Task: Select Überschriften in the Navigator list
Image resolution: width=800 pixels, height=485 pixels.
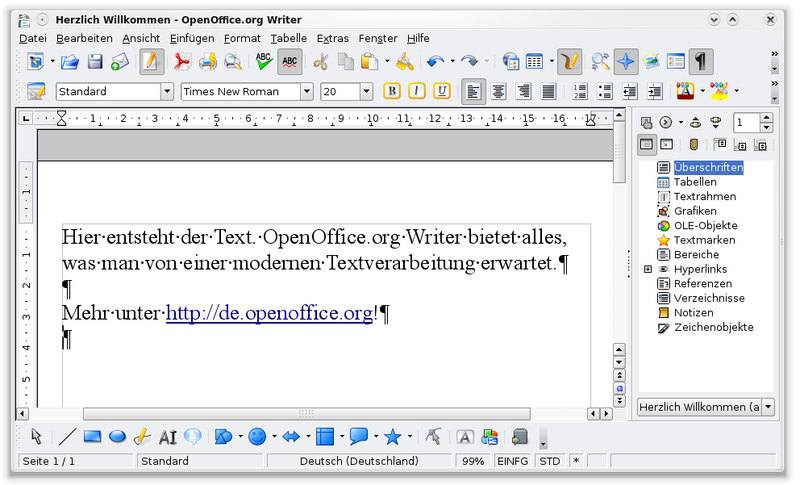Action: tap(708, 167)
